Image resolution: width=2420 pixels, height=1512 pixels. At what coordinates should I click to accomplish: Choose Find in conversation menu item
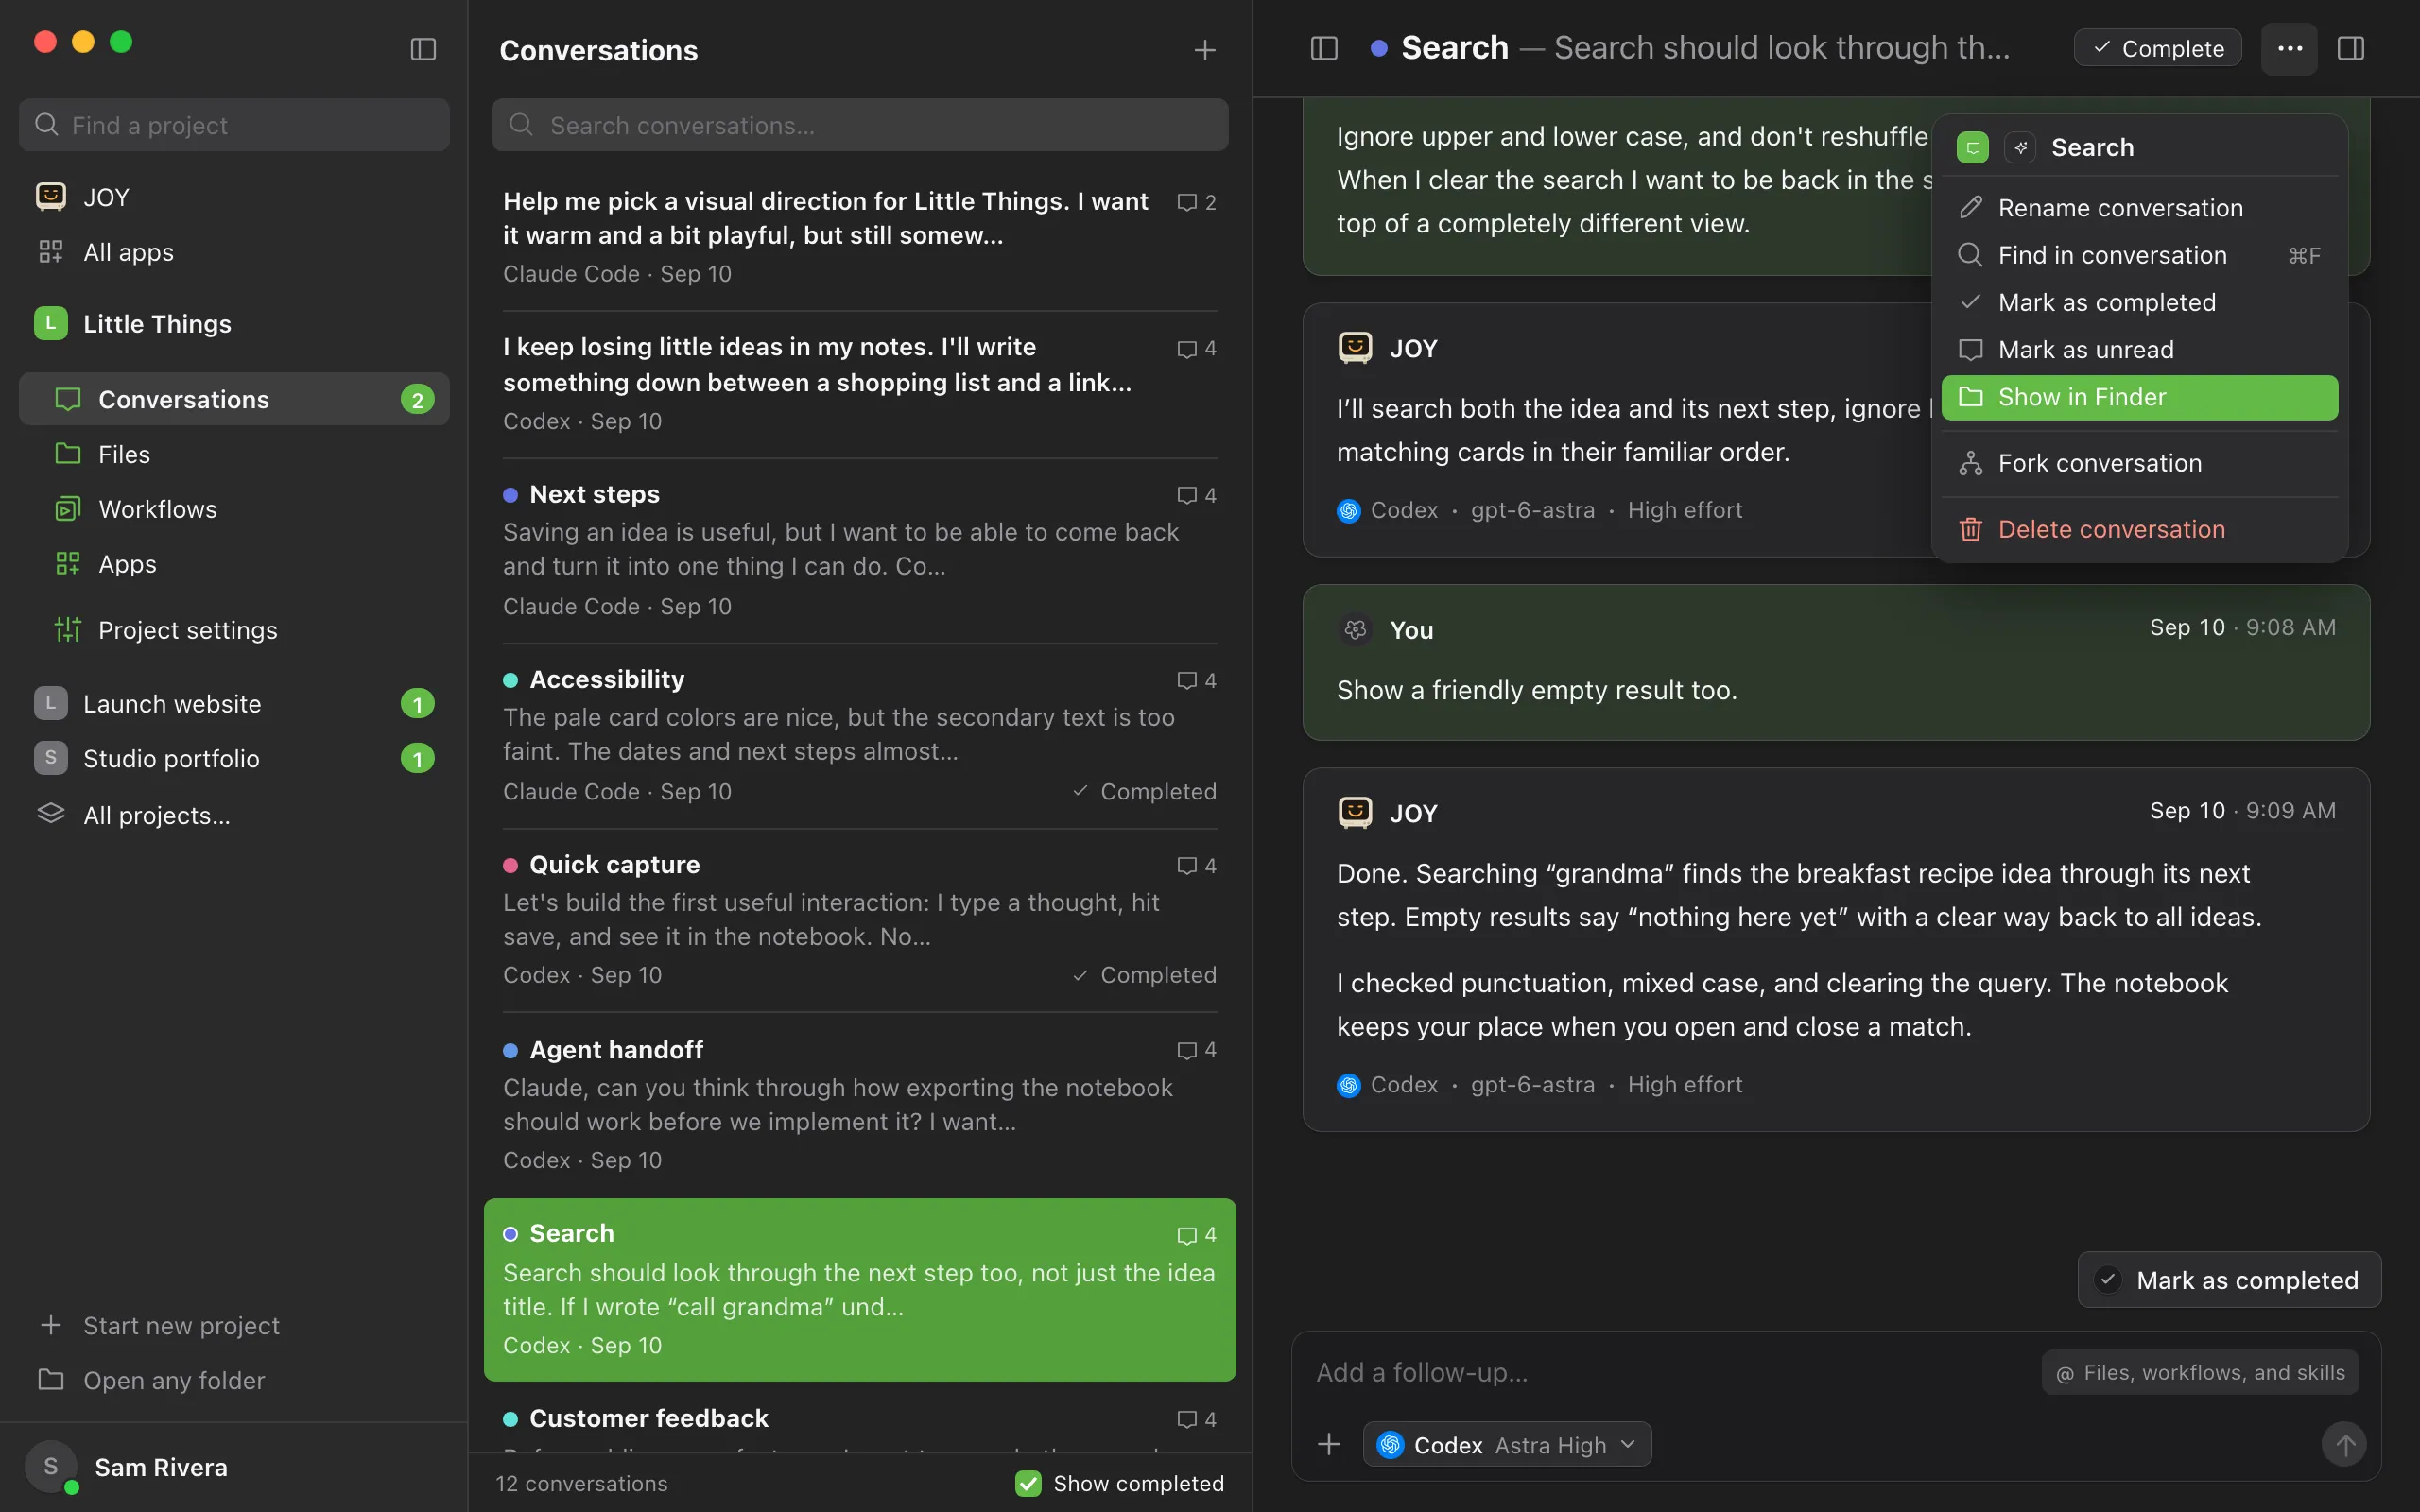2139,255
